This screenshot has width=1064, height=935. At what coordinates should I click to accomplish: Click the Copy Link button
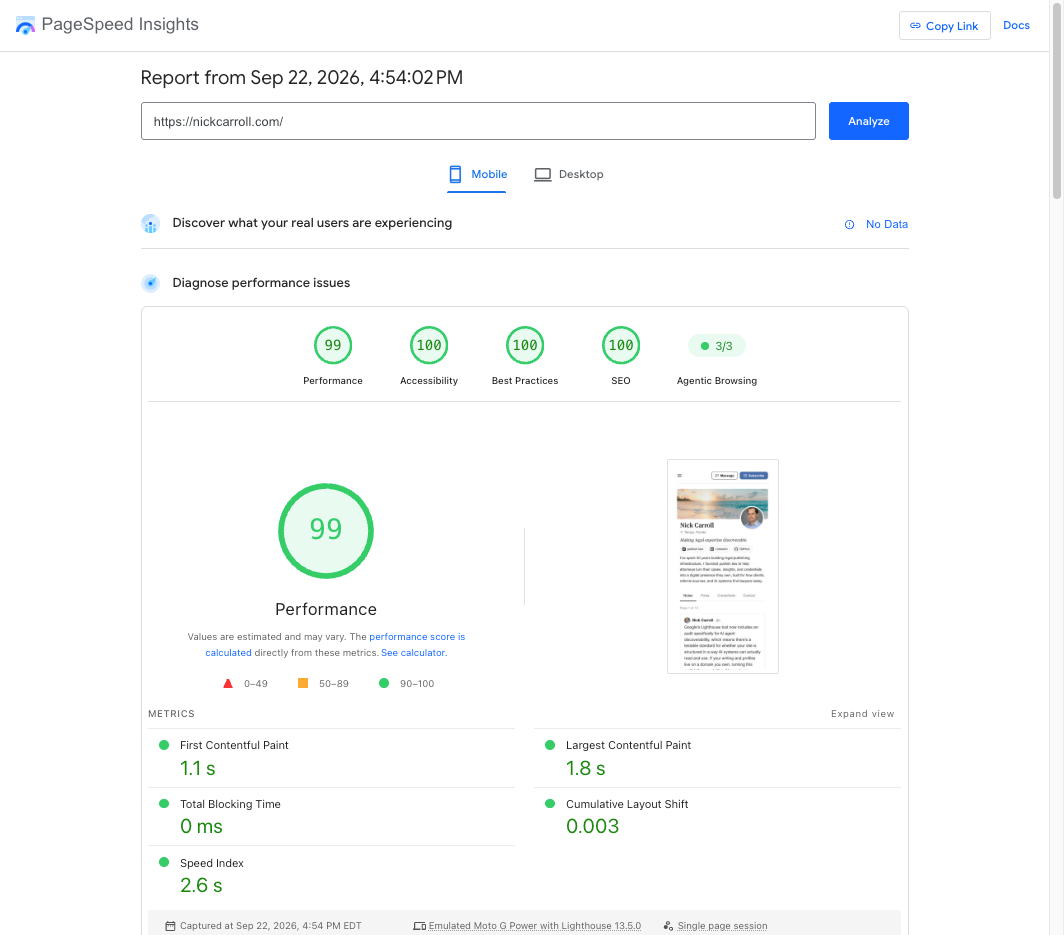click(x=944, y=26)
